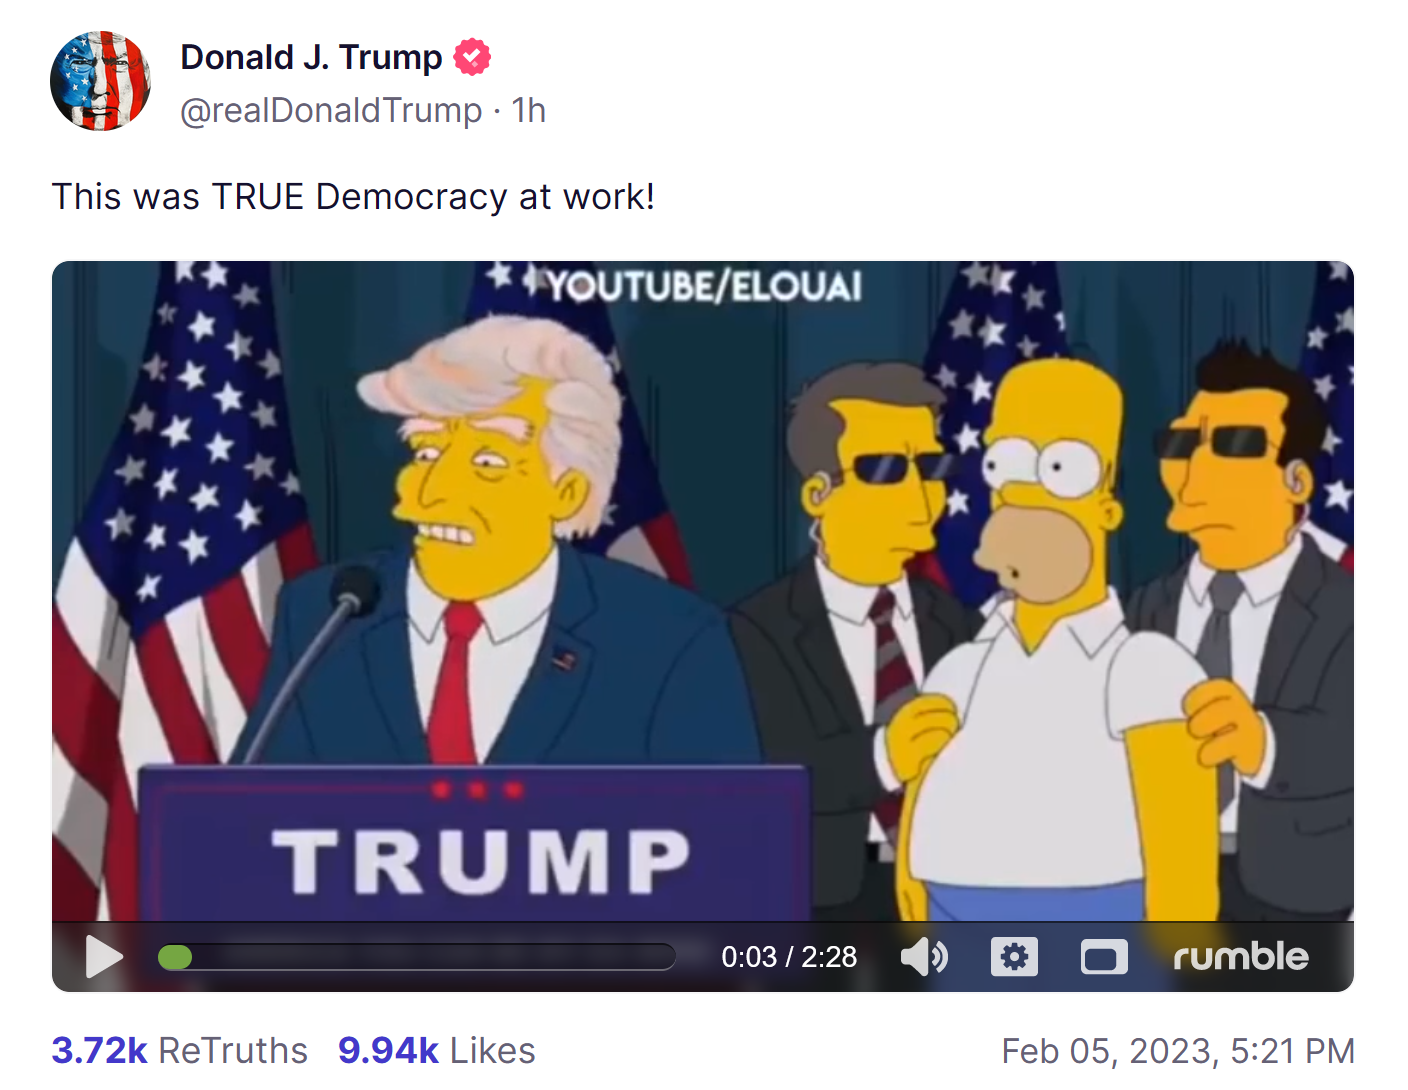Click the YOUTUBE/ELOUAI watermark text
This screenshot has width=1408, height=1090.
703,287
